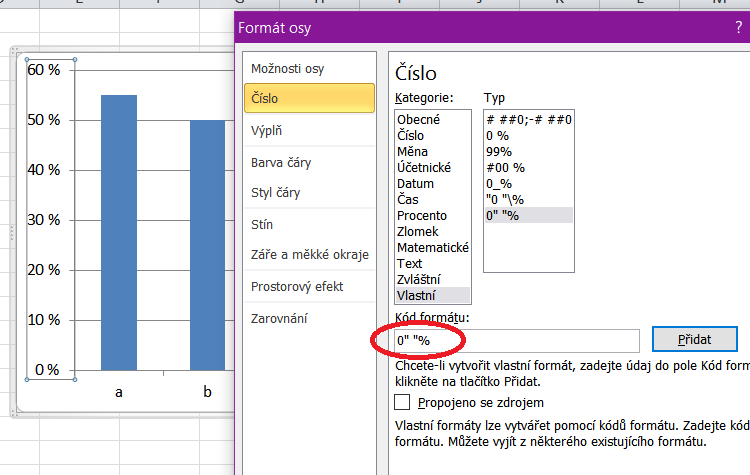Image resolution: width=750 pixels, height=475 pixels.
Task: Click the 30 % axis label
Action: pyautogui.click(x=44, y=220)
